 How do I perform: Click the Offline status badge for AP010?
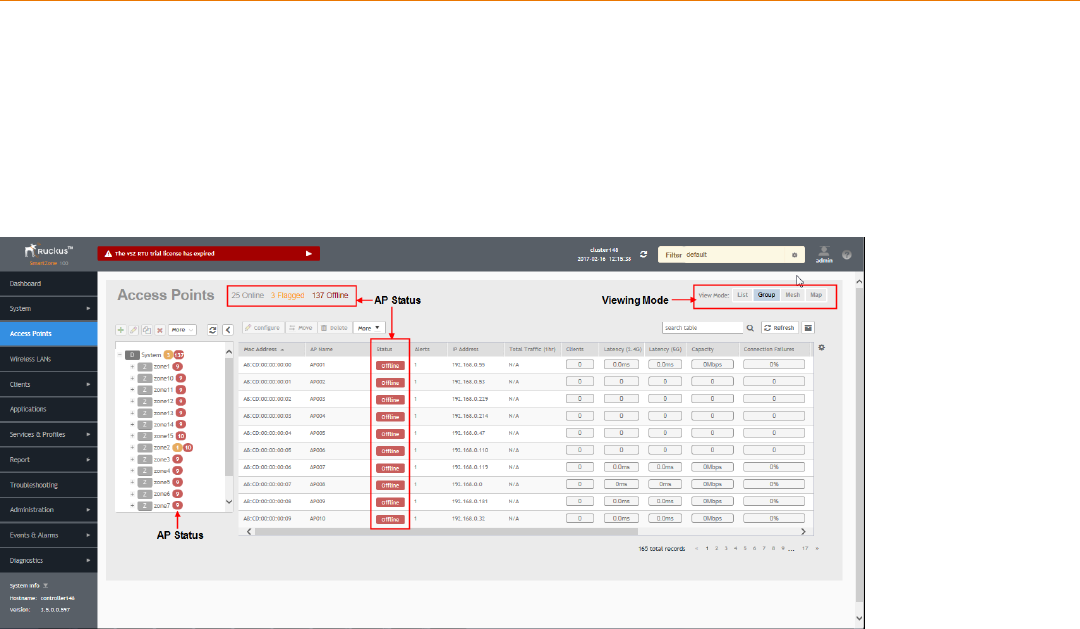390,519
